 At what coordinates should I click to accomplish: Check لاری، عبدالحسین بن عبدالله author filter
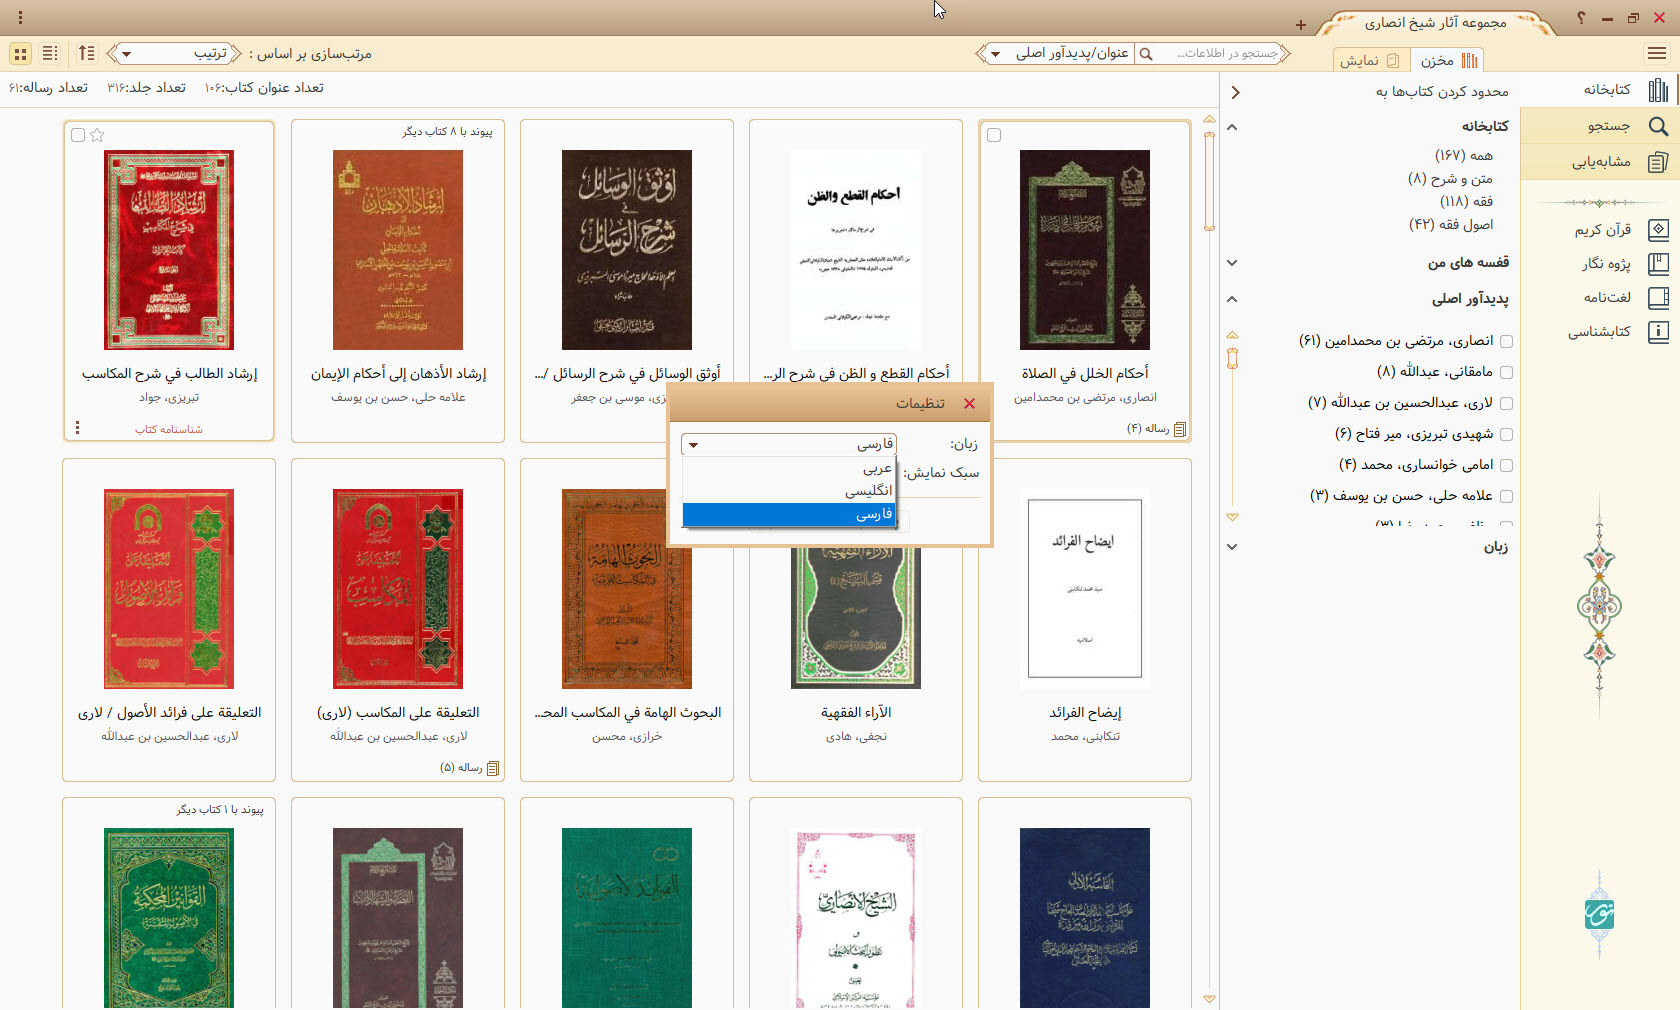coord(1507,403)
